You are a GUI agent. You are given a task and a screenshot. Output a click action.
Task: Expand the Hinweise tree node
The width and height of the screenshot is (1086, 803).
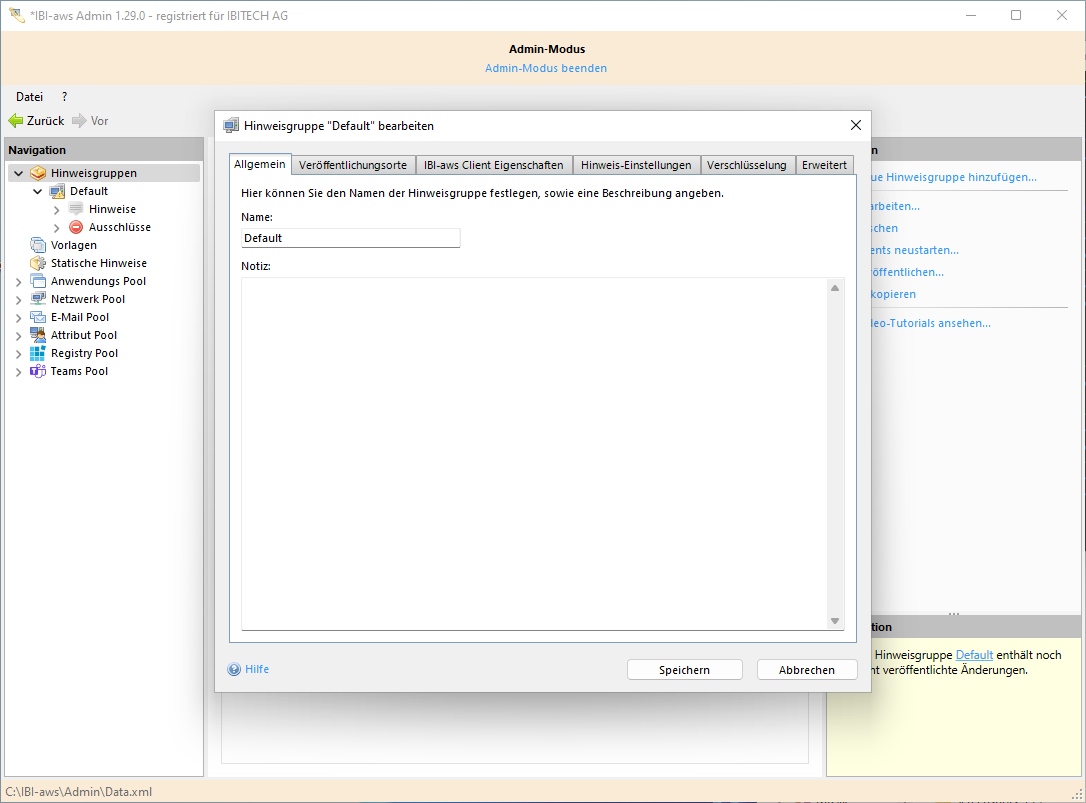click(x=57, y=209)
